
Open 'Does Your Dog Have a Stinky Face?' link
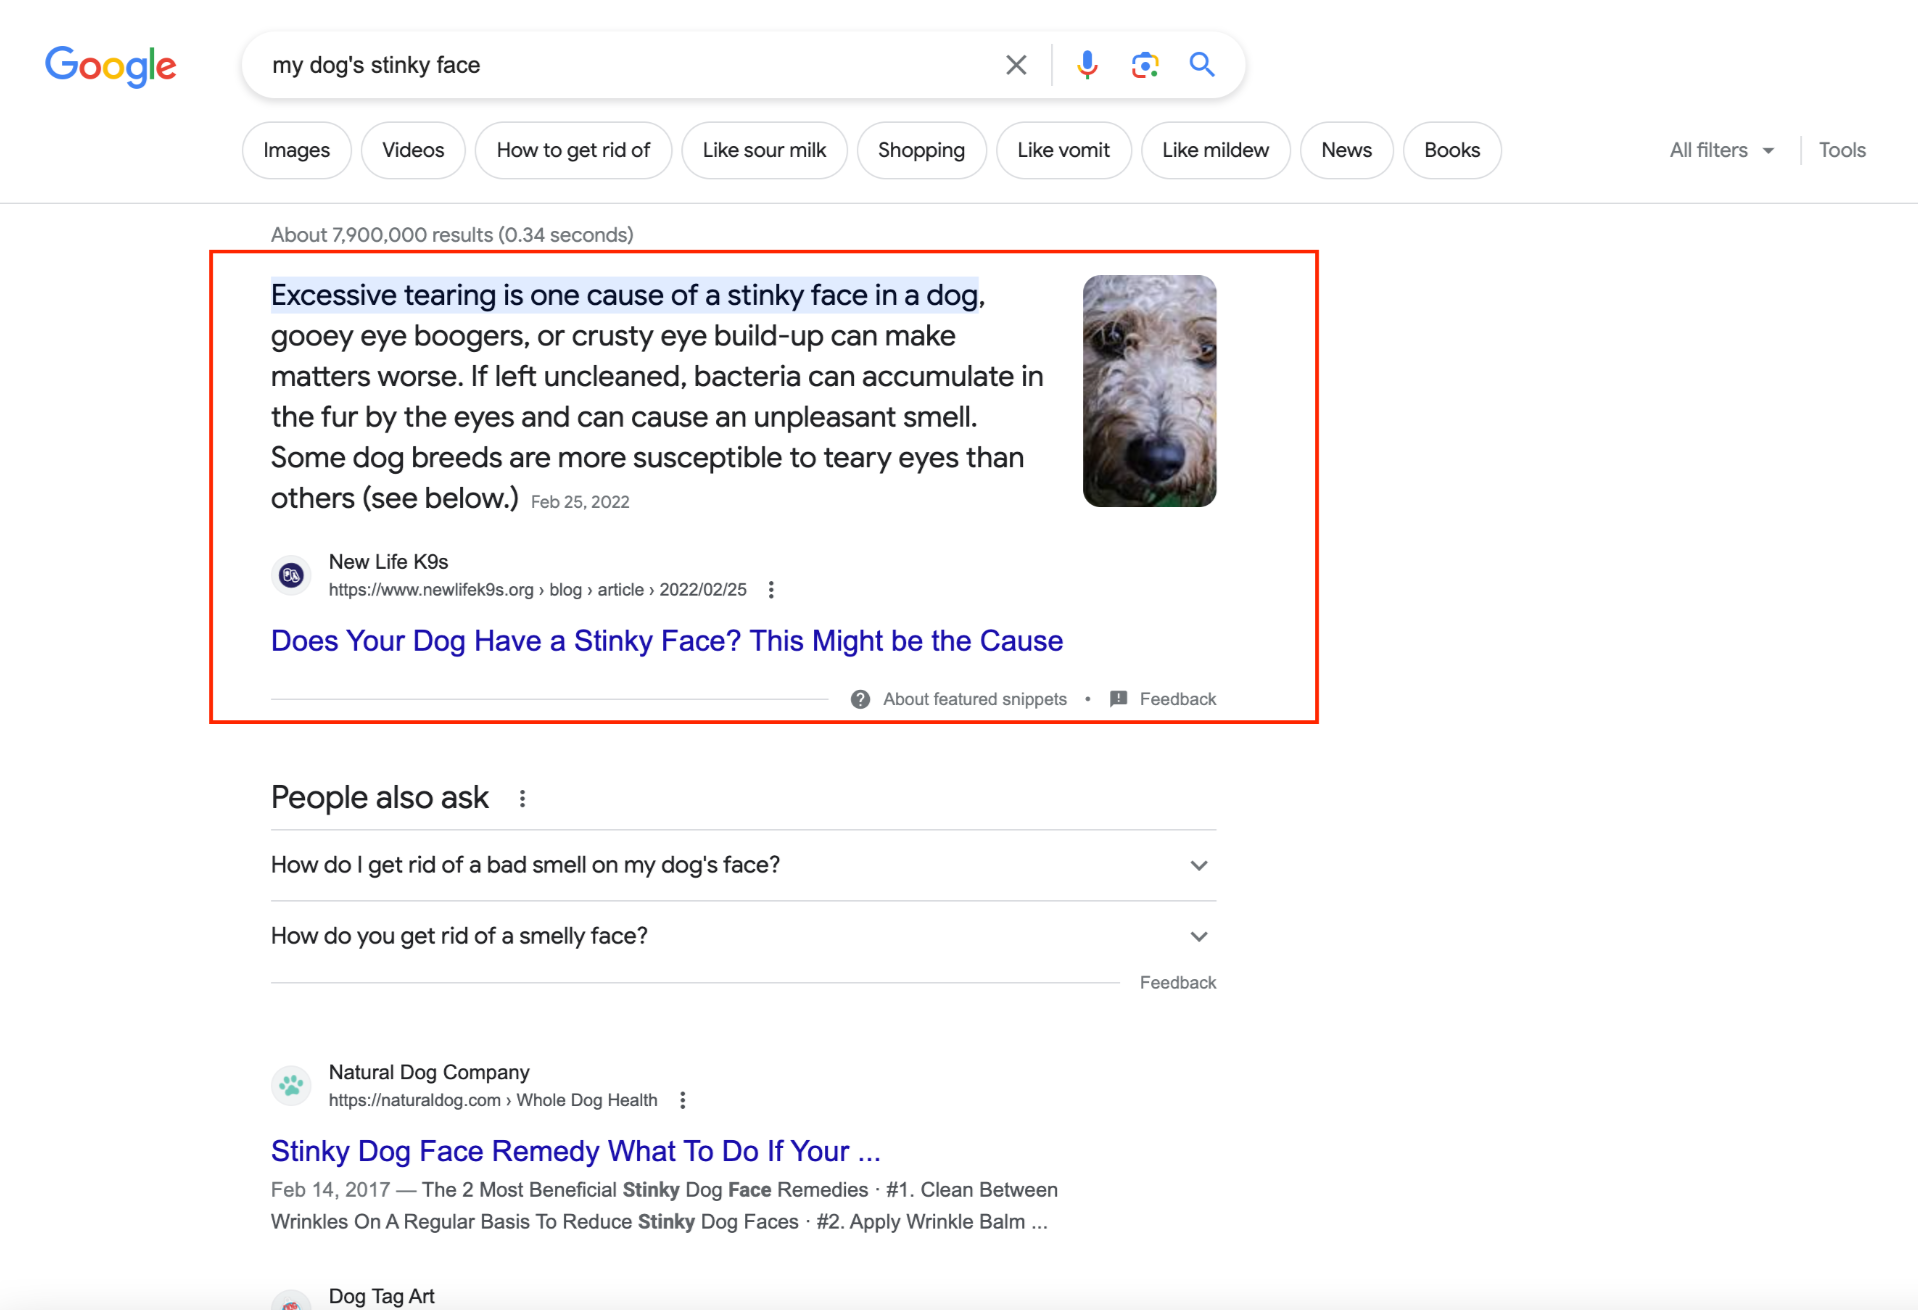click(666, 640)
